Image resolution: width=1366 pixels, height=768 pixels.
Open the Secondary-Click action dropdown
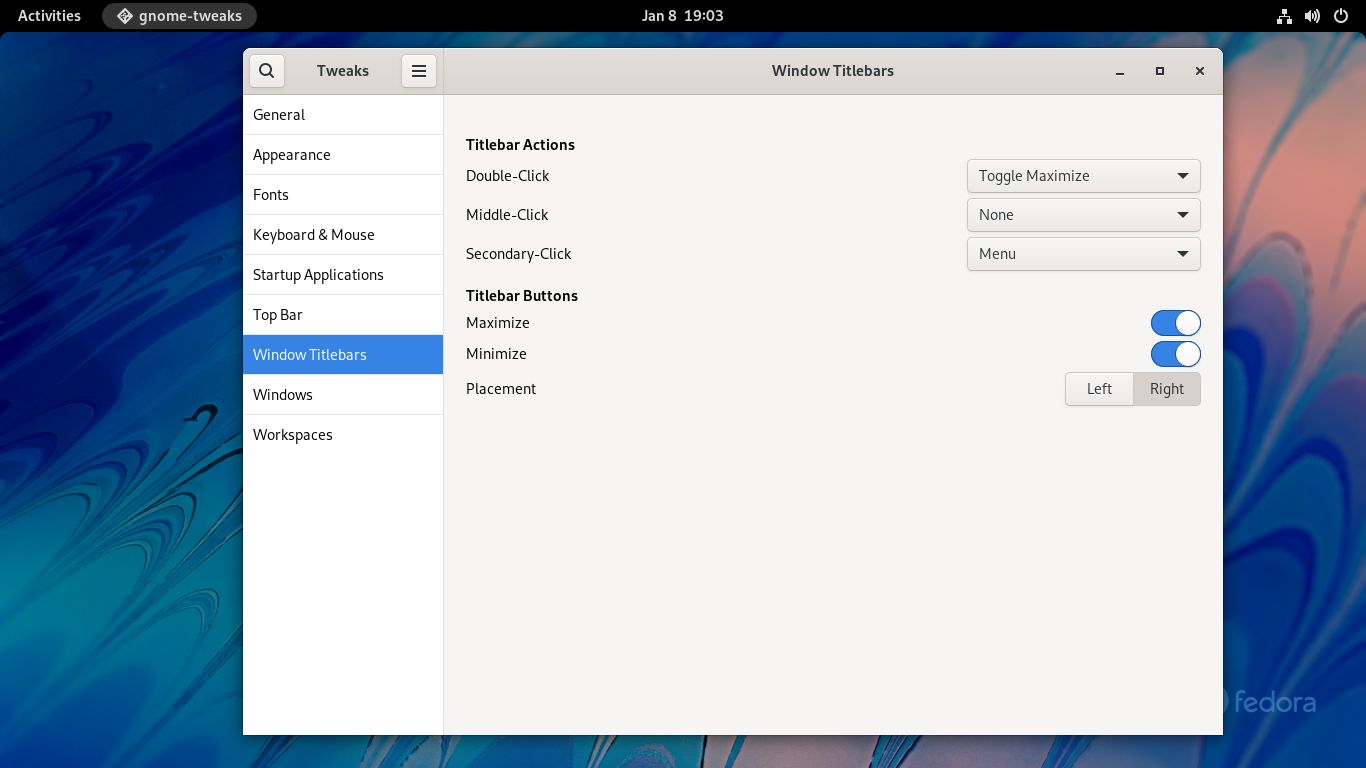1084,254
